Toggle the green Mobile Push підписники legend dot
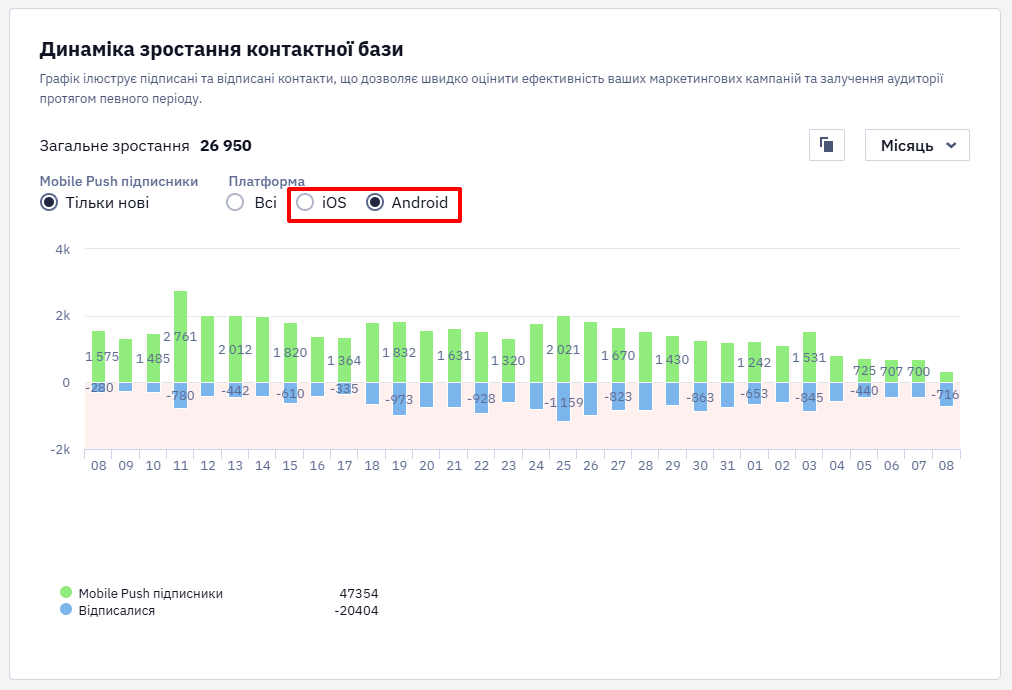This screenshot has height=690, width=1012. pyautogui.click(x=66, y=593)
